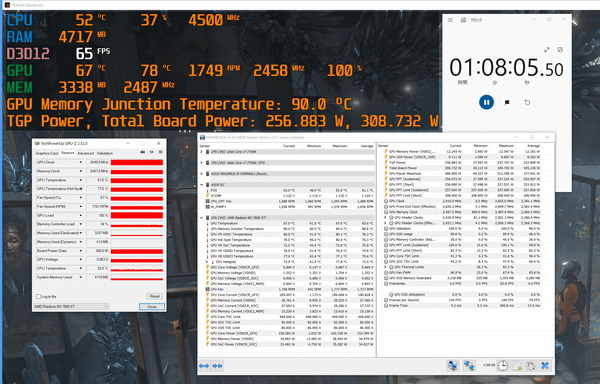Open the Advanced tab in GPU-Z

pos(85,153)
